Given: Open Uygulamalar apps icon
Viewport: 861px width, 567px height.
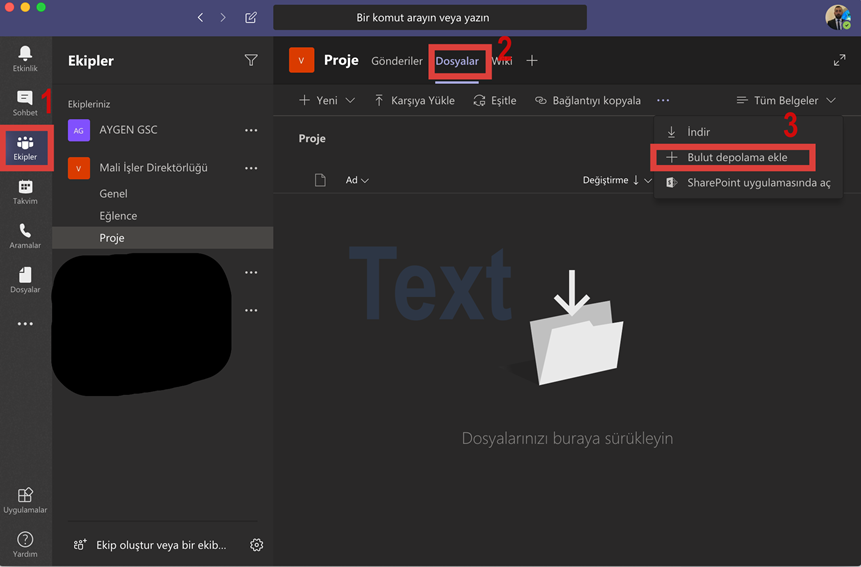Looking at the screenshot, I should pyautogui.click(x=25, y=499).
